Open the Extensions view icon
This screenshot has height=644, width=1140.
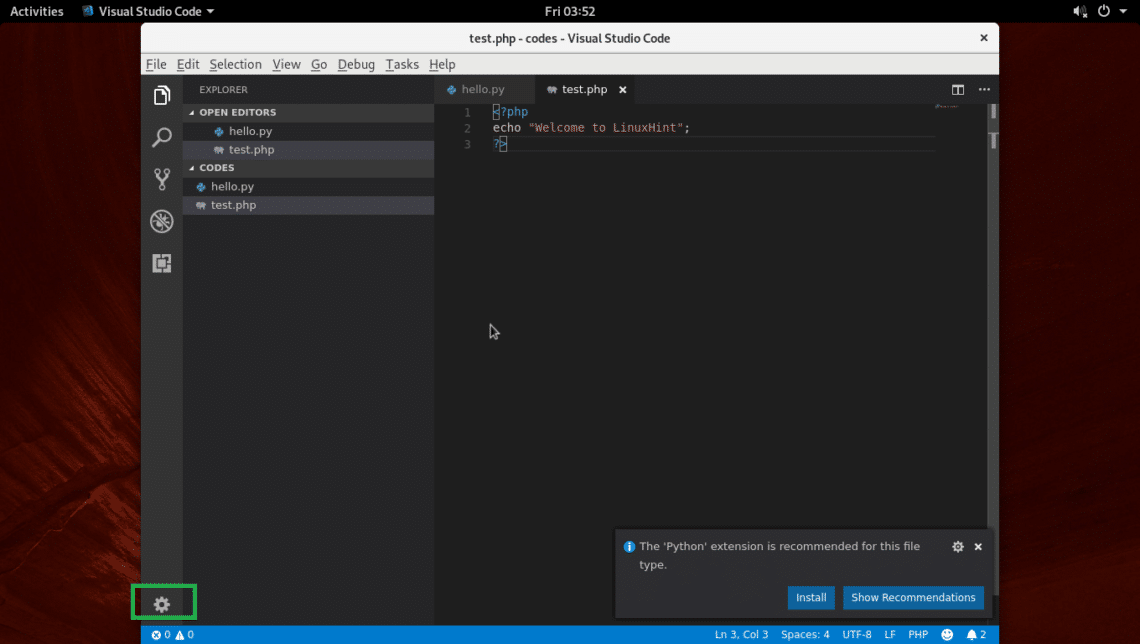click(x=161, y=264)
